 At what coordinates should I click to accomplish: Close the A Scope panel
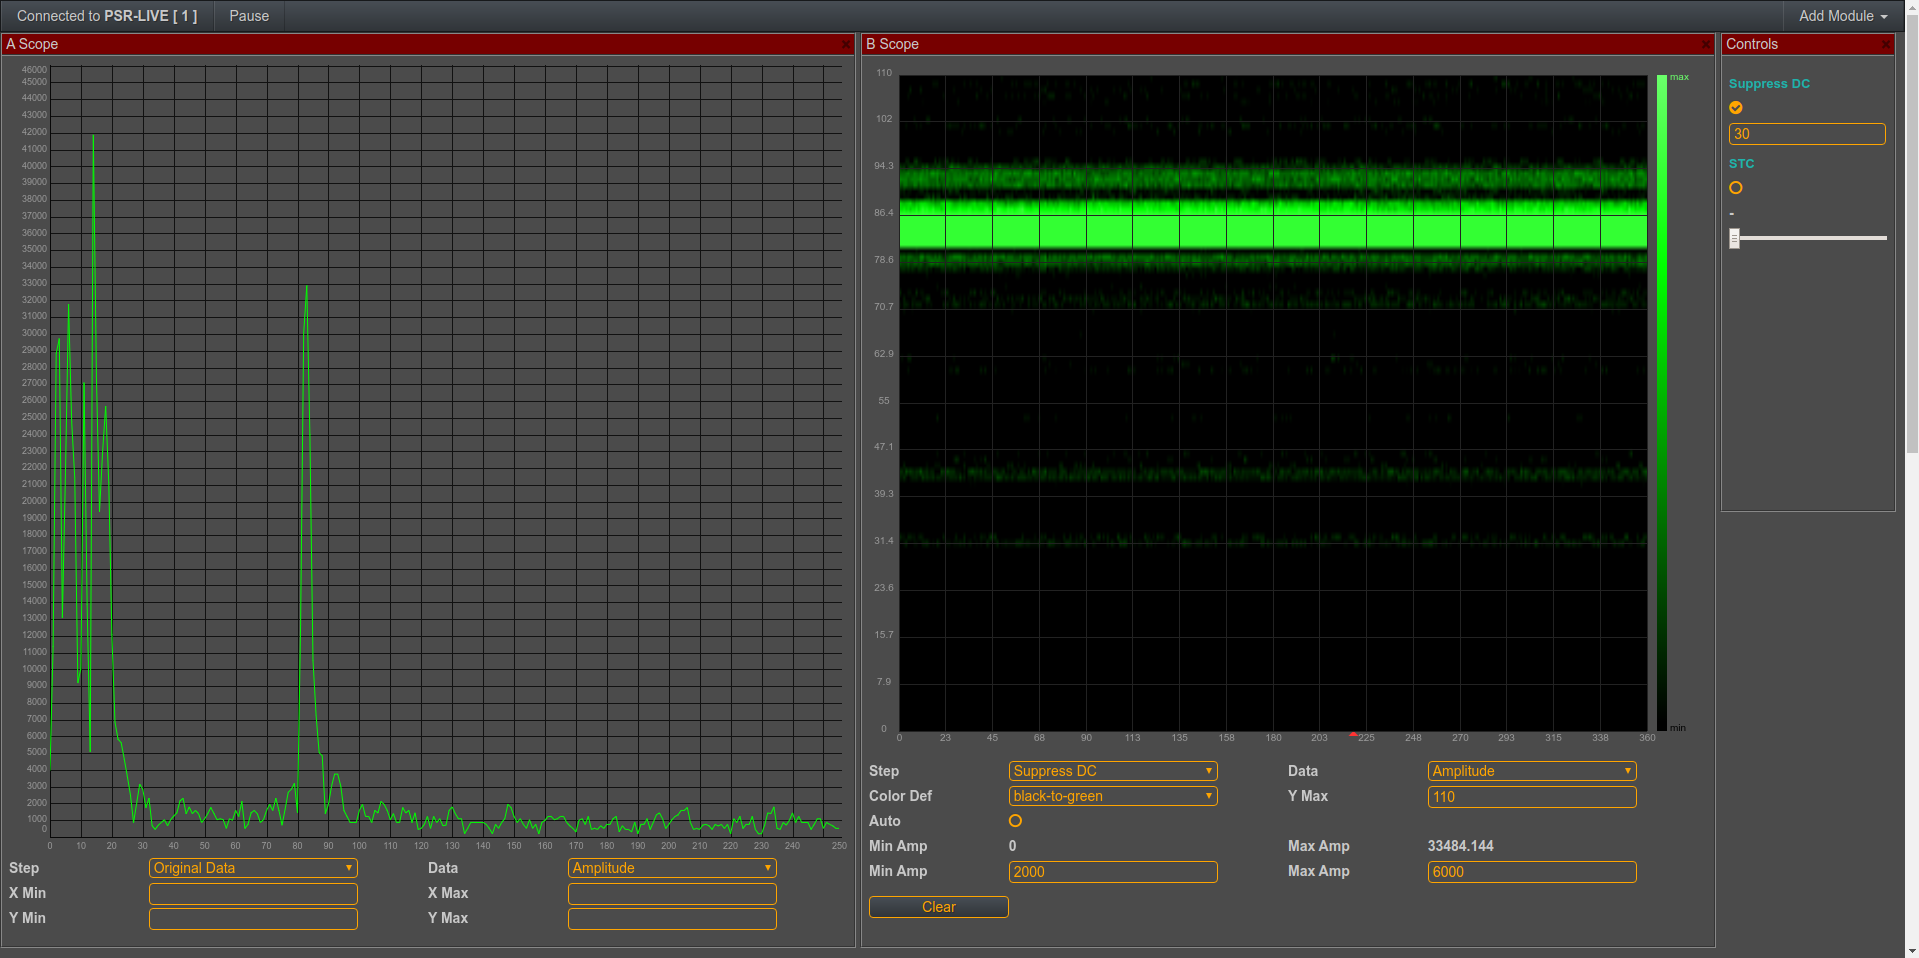point(846,45)
